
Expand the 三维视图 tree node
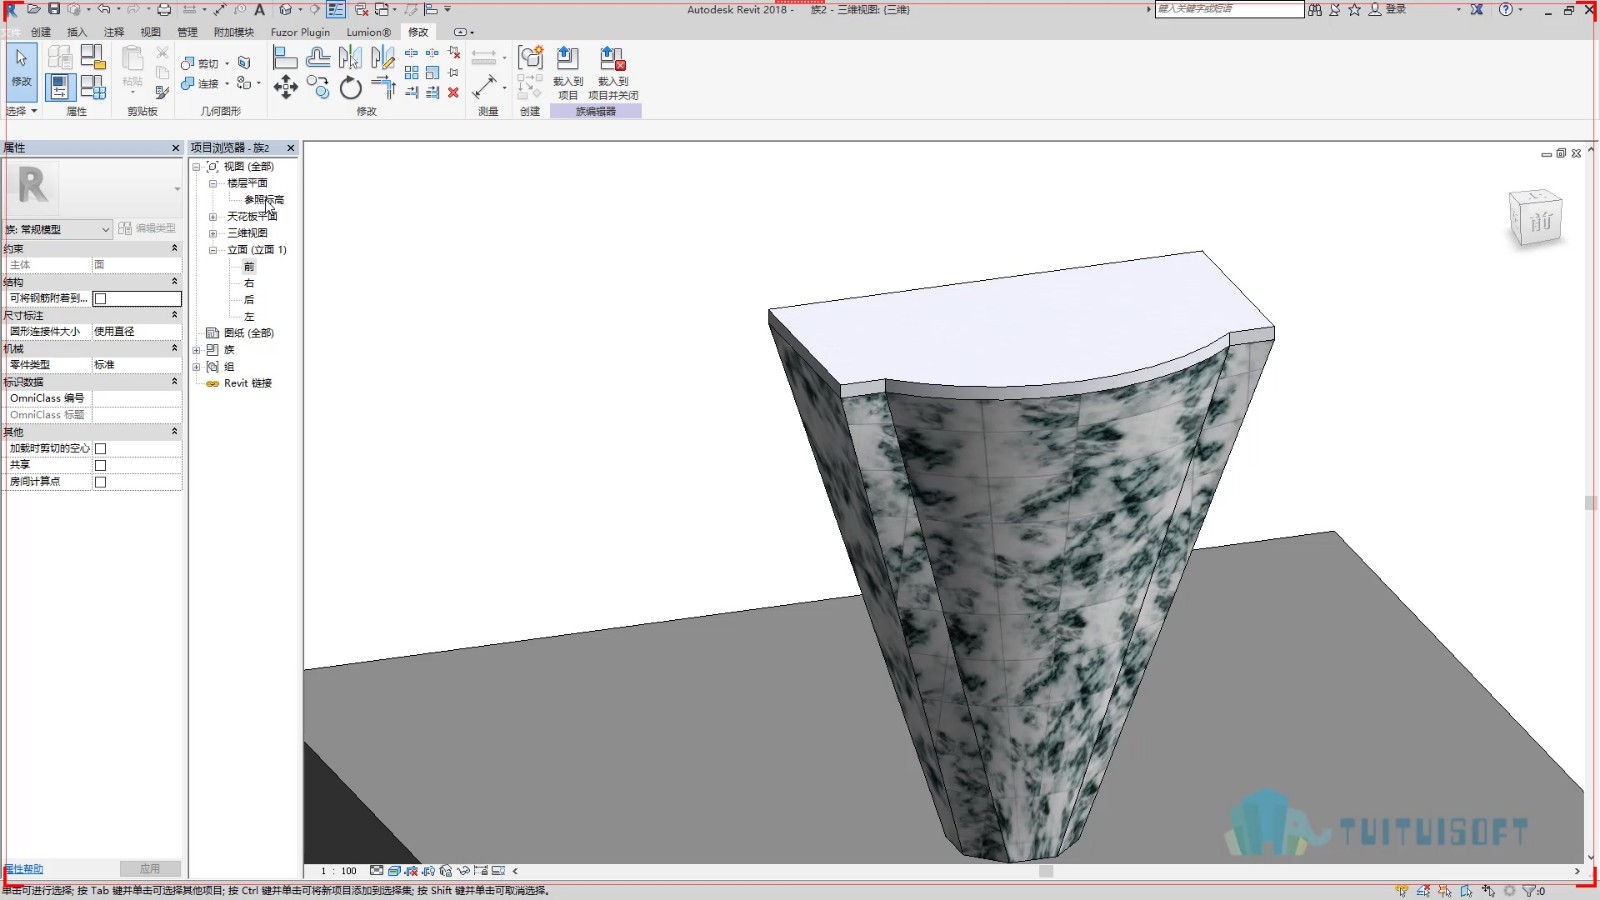point(212,233)
